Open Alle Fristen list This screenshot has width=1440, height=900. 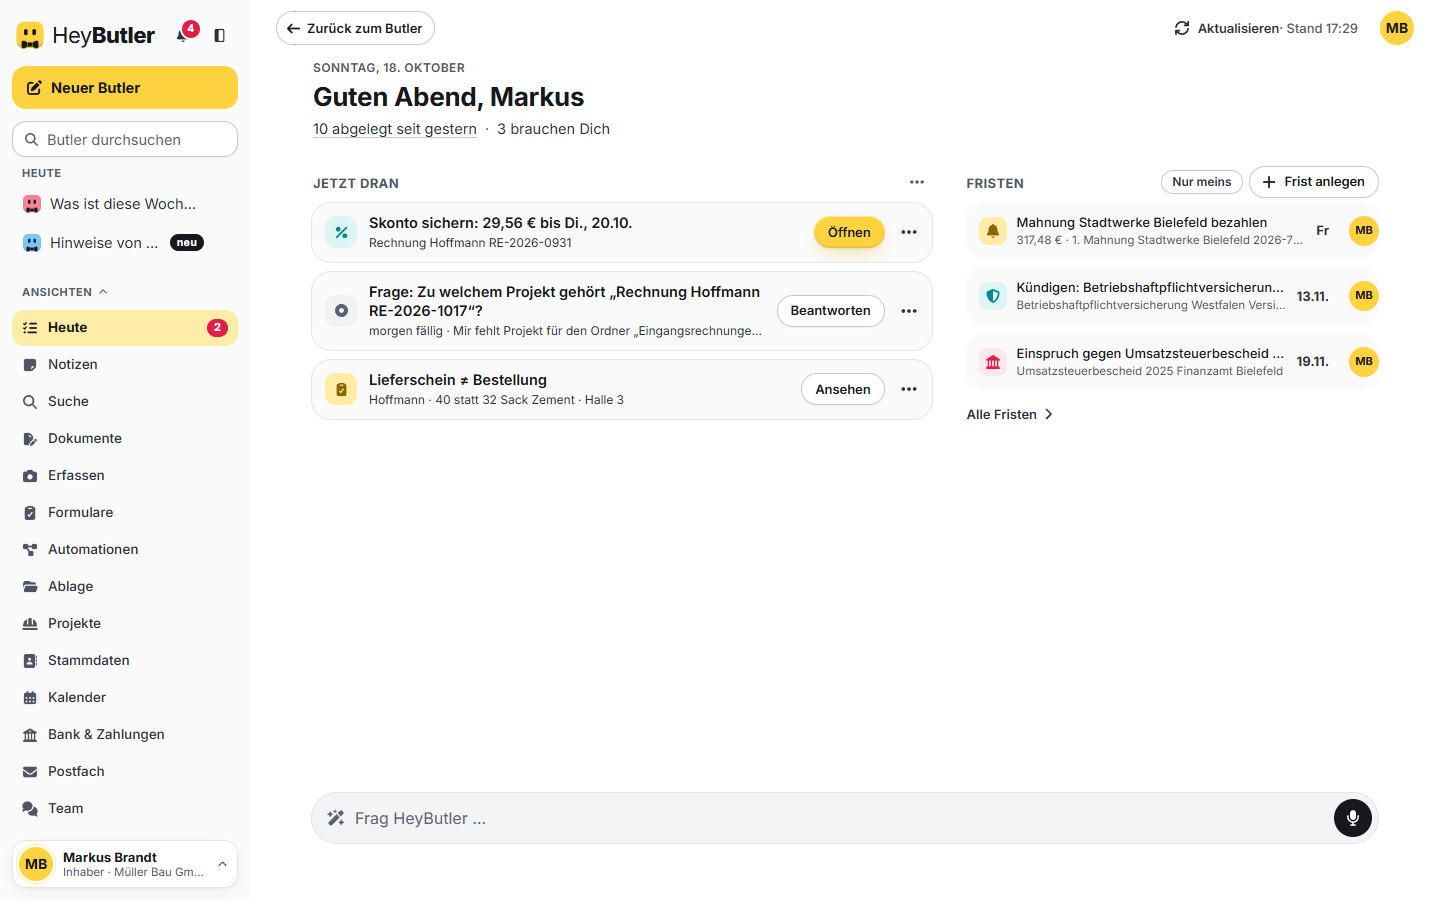click(1009, 414)
